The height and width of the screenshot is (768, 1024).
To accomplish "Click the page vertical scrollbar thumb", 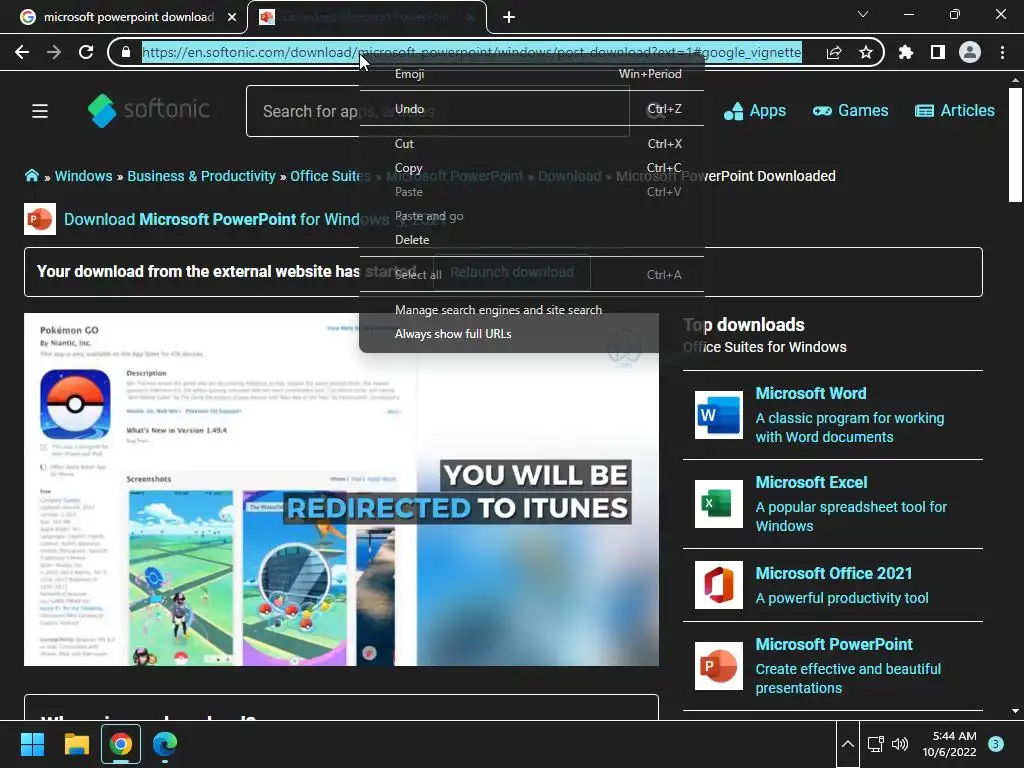I will point(1015,145).
